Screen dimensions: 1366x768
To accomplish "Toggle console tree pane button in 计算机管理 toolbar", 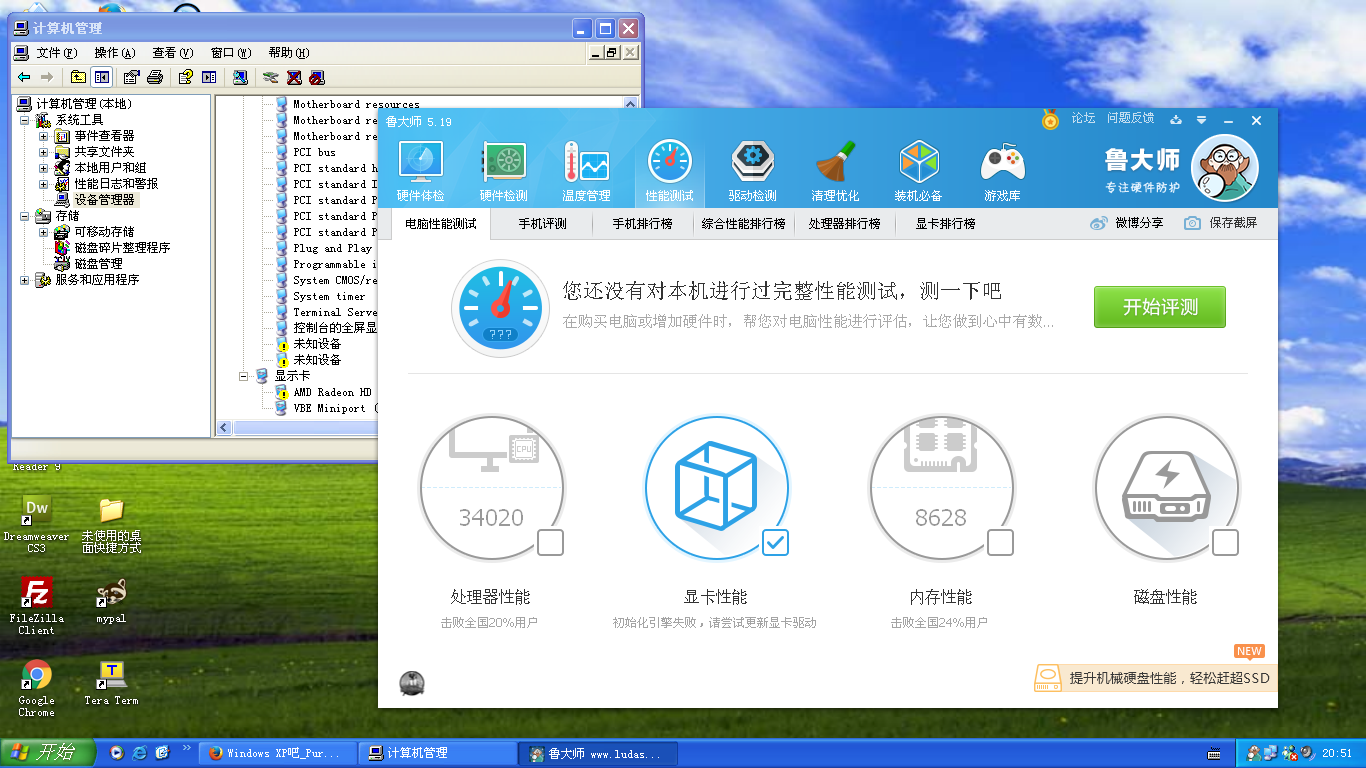I will [102, 77].
